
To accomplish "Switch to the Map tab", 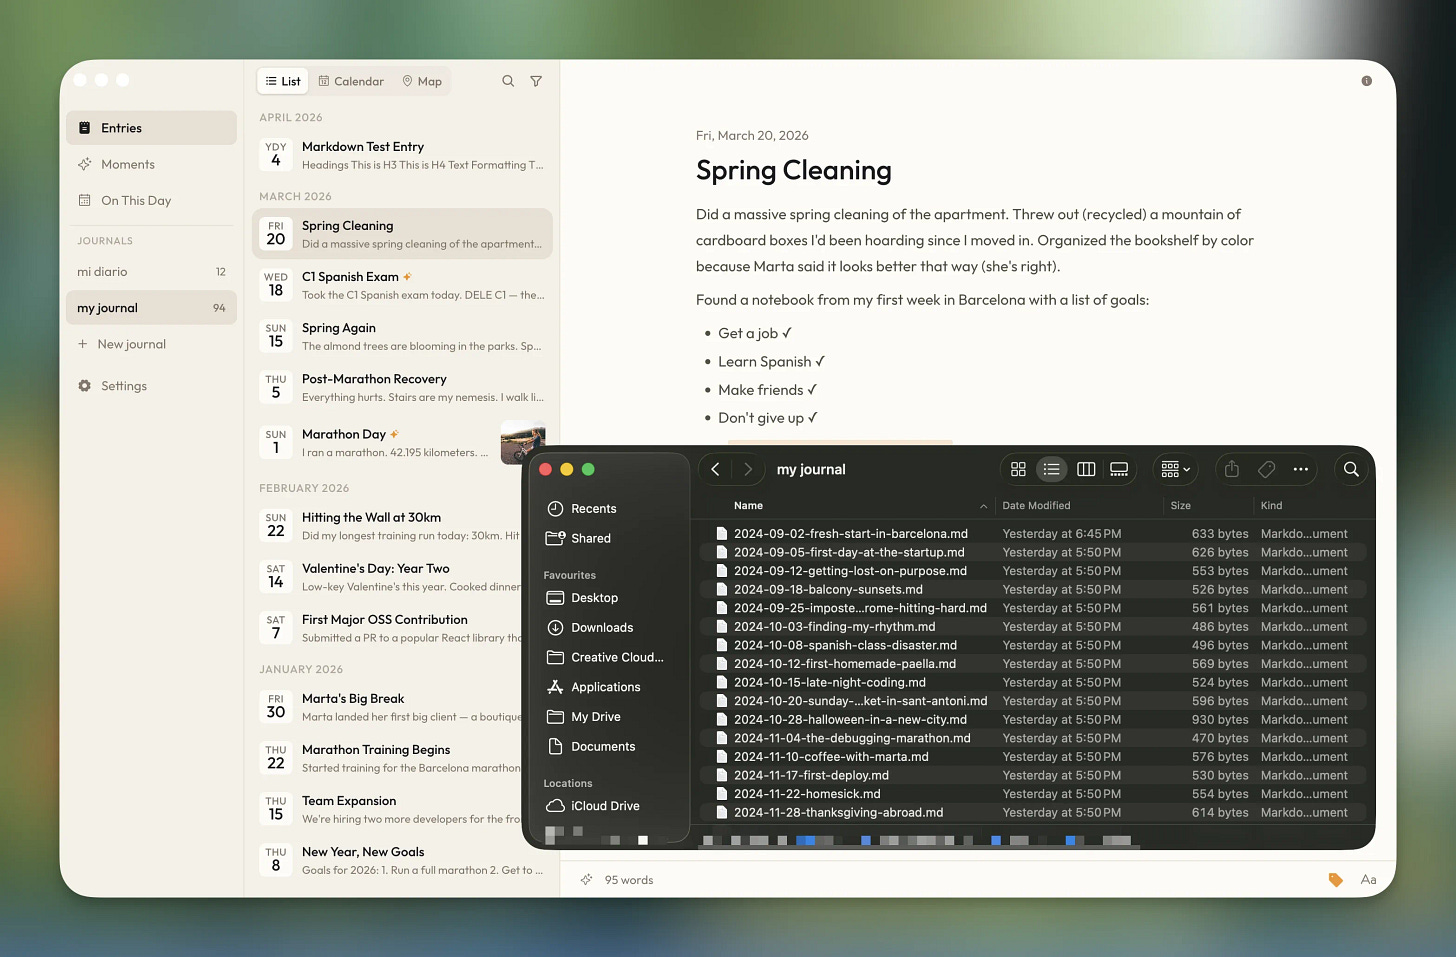I will (x=422, y=81).
